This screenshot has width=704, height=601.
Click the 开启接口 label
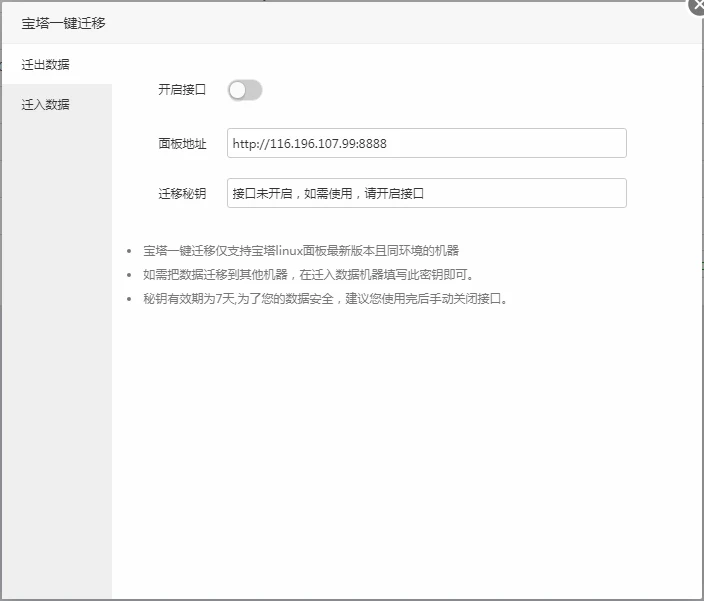182,90
